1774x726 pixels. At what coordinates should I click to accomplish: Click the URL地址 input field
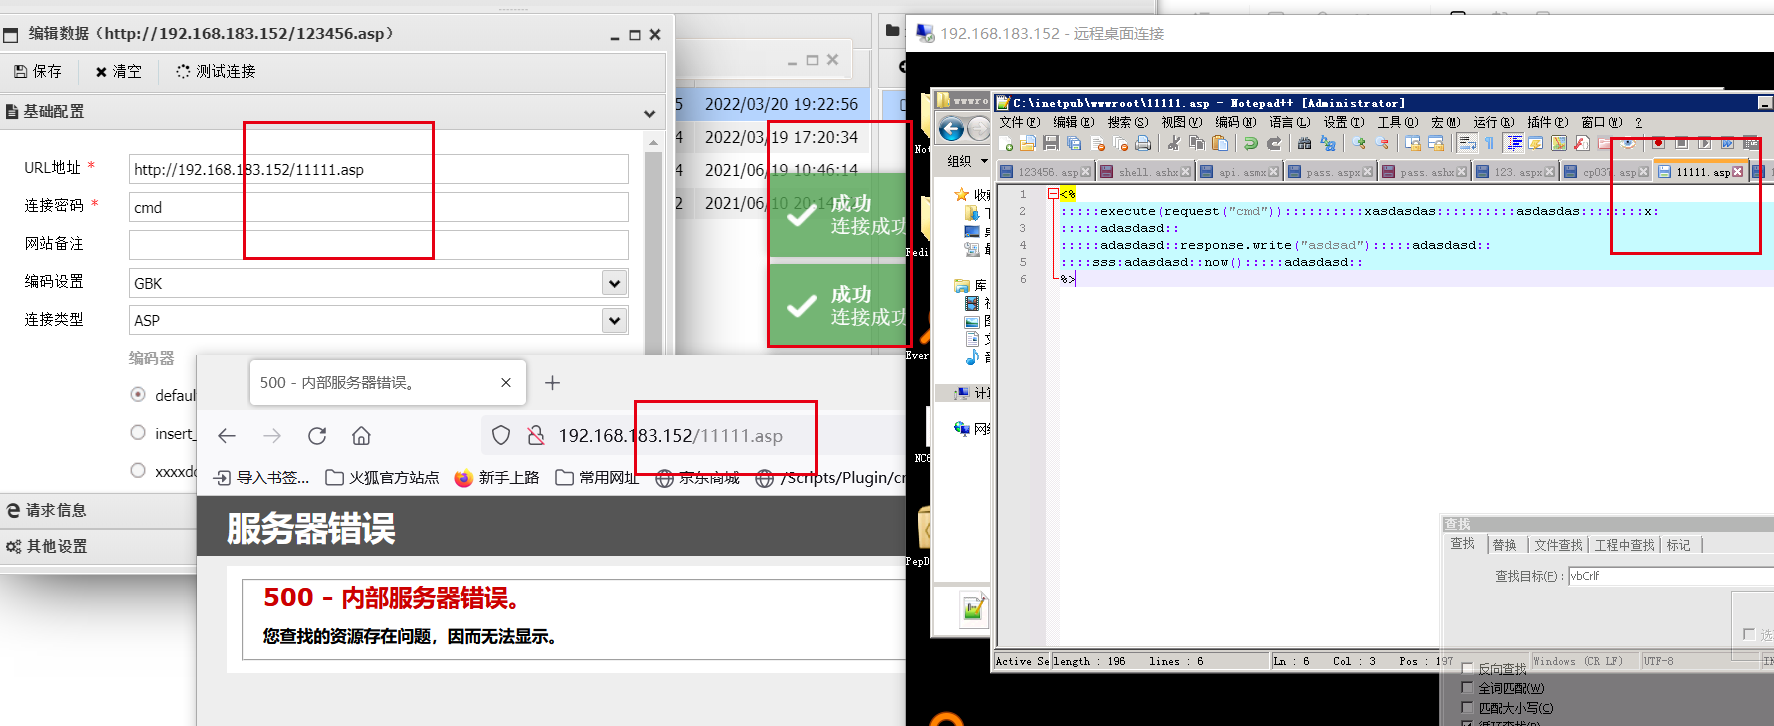pos(379,169)
